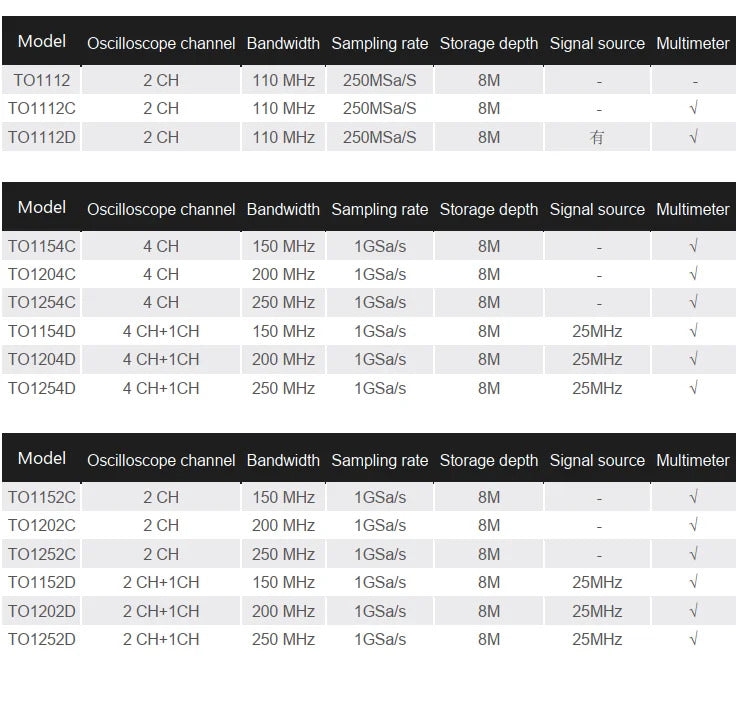The image size is (740, 701).
Task: Click the Signal source header in the top table
Action: (597, 44)
